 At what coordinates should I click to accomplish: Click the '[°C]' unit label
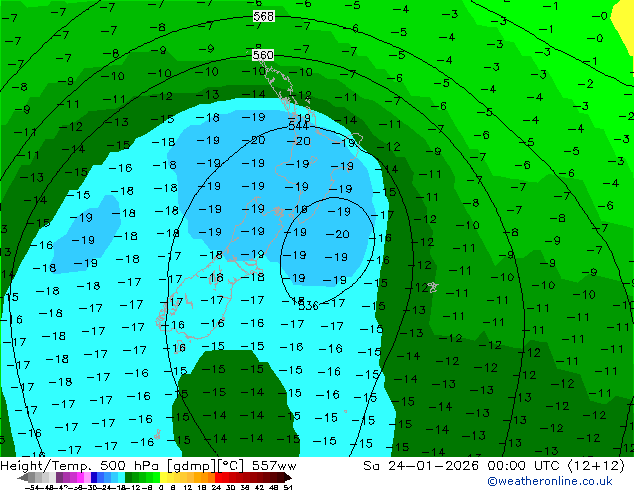(x=230, y=466)
